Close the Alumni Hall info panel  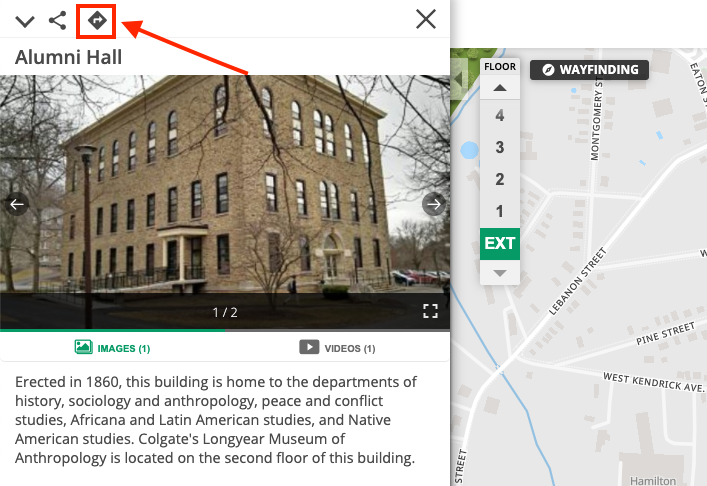pos(426,19)
